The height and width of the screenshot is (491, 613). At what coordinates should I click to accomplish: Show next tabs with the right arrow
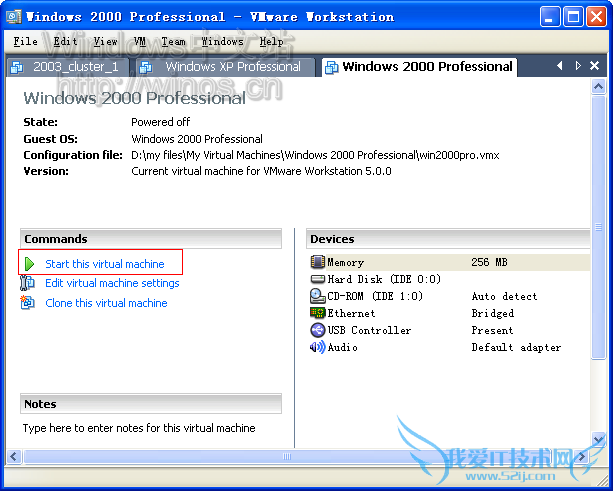point(578,66)
